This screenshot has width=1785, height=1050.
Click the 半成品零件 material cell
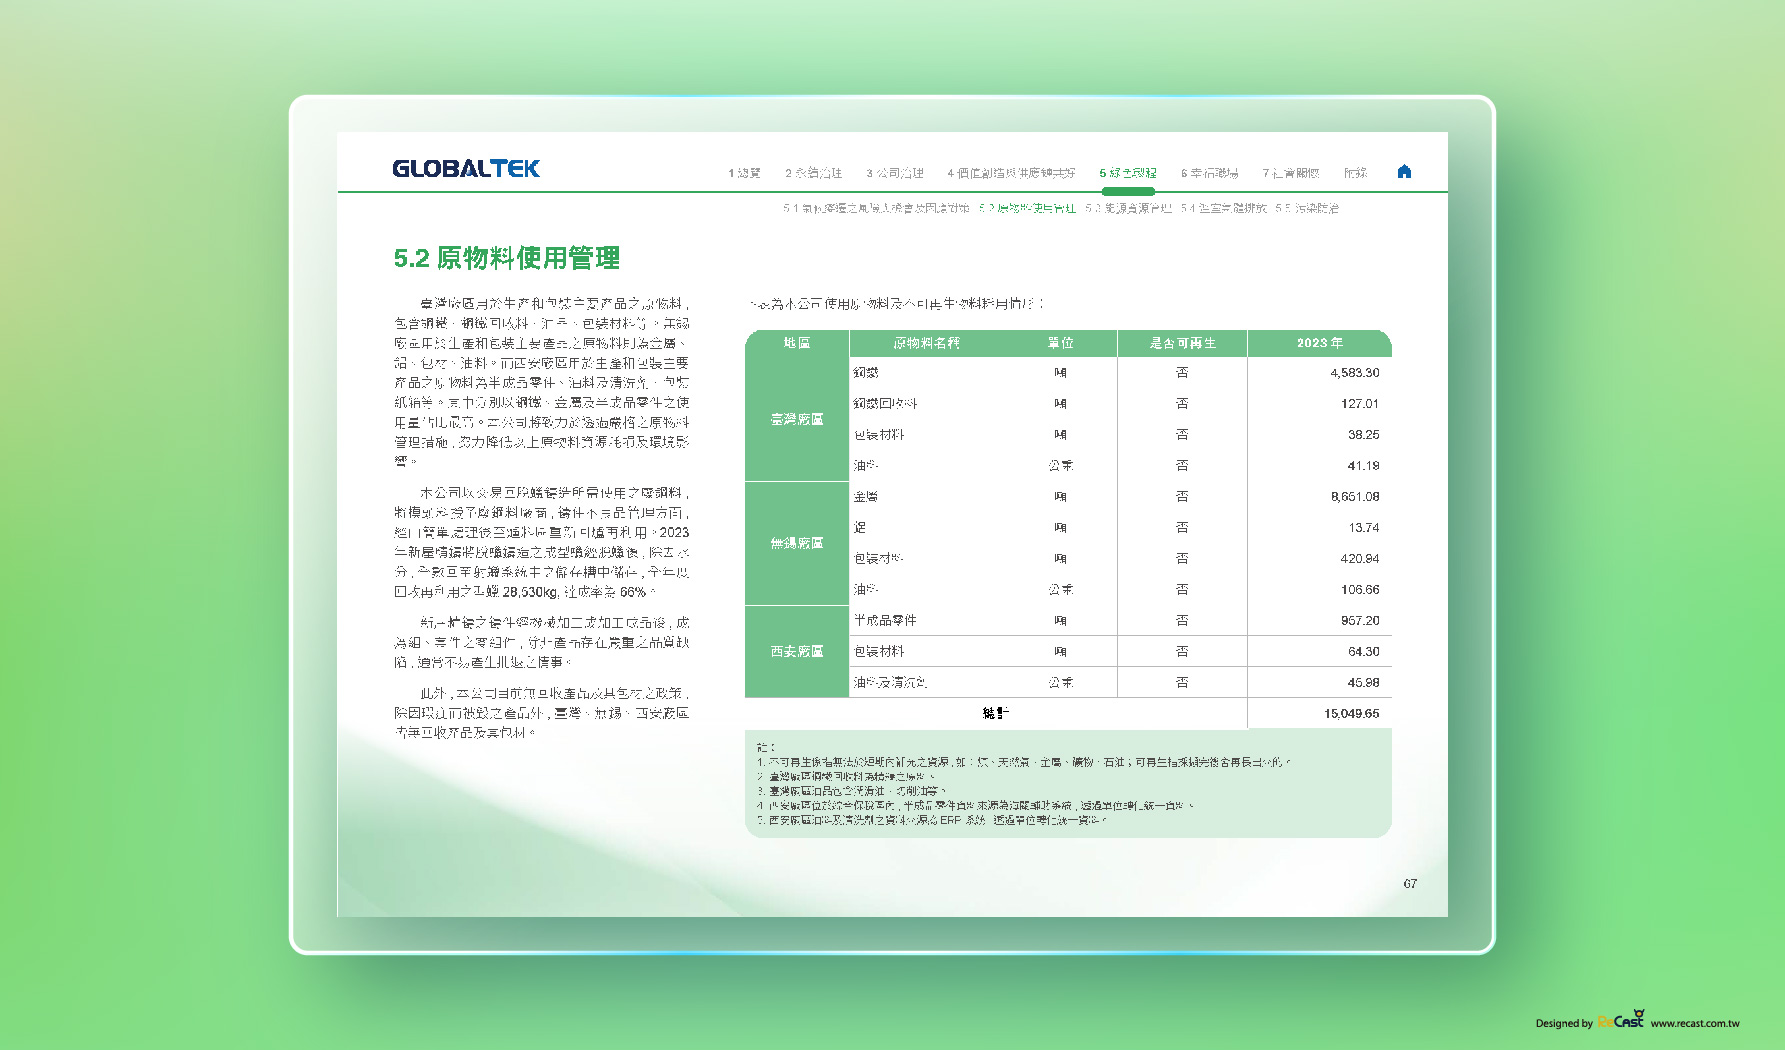884,620
